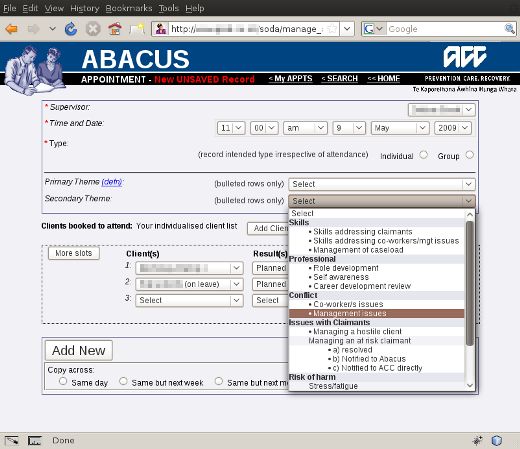Click the browser forward arrow
Screen dimensions: 520x449
tap(34, 29)
